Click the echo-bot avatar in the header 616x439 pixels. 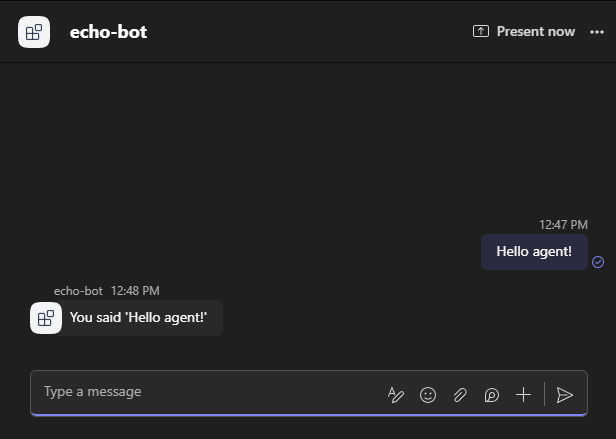tap(34, 32)
